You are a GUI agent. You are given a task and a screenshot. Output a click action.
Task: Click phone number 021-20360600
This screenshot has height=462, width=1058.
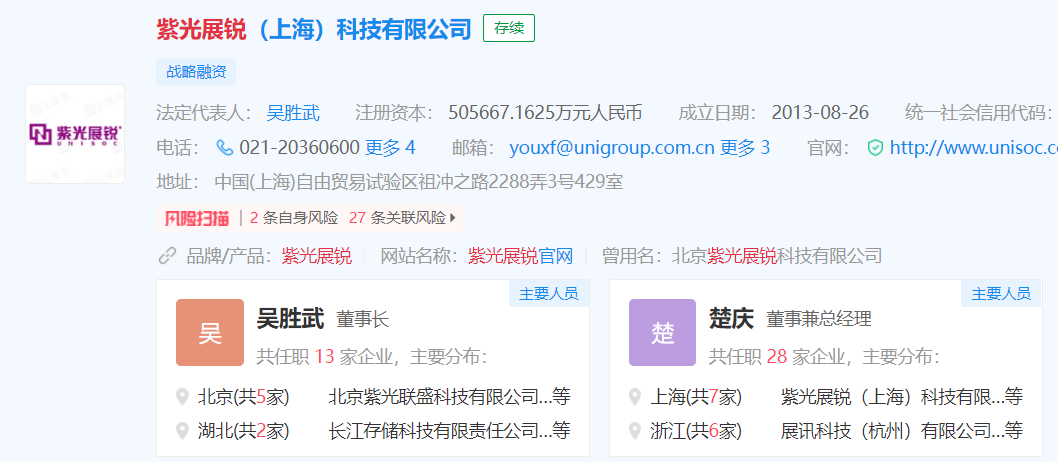pyautogui.click(x=299, y=148)
